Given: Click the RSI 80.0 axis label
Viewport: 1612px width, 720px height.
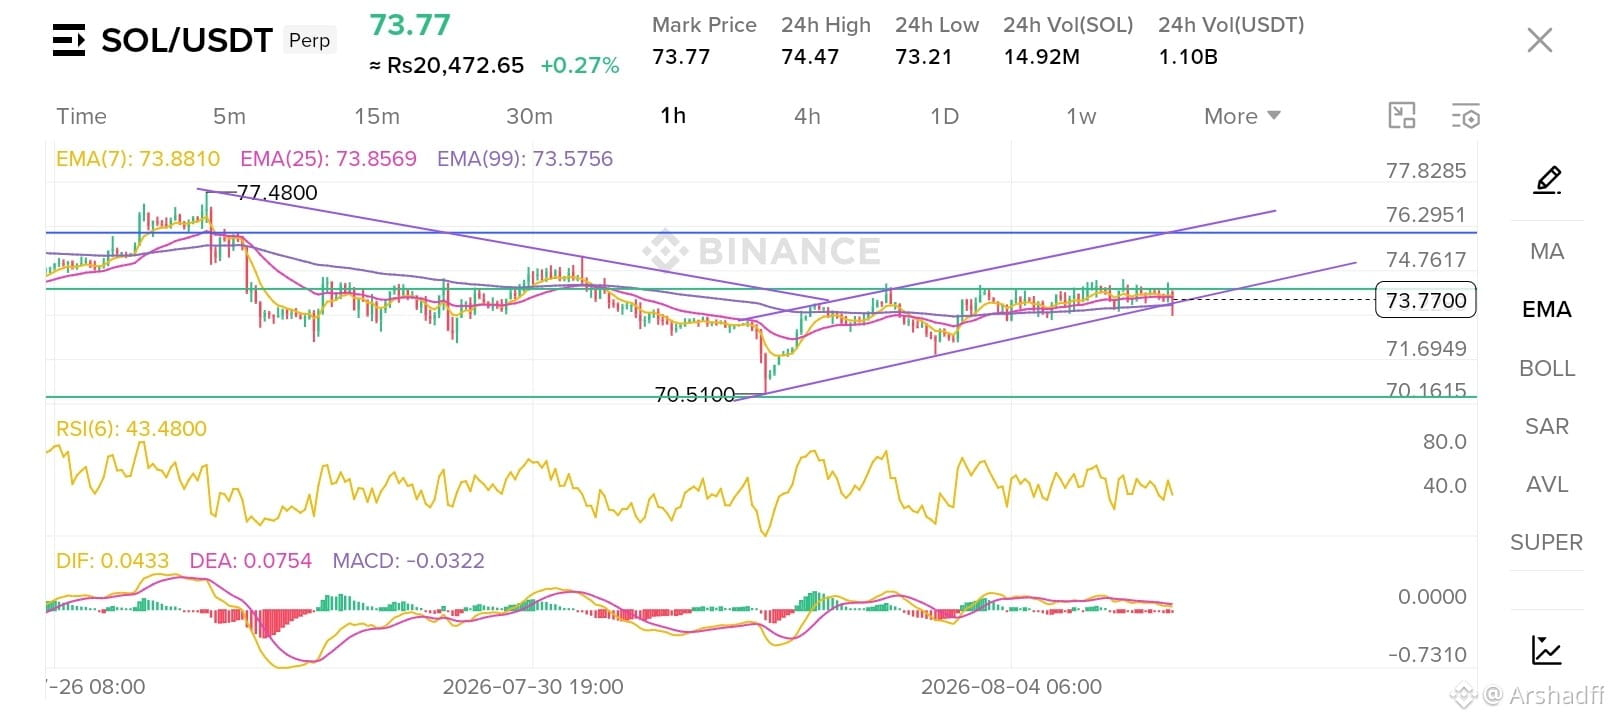Looking at the screenshot, I should pyautogui.click(x=1445, y=441).
